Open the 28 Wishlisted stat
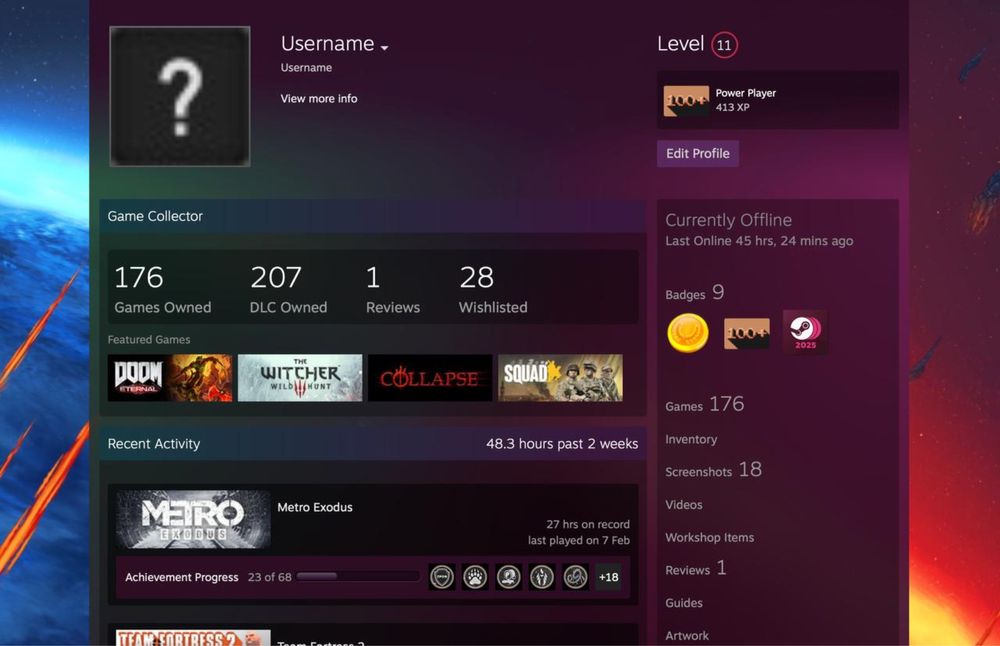This screenshot has width=1000, height=646. (x=493, y=289)
